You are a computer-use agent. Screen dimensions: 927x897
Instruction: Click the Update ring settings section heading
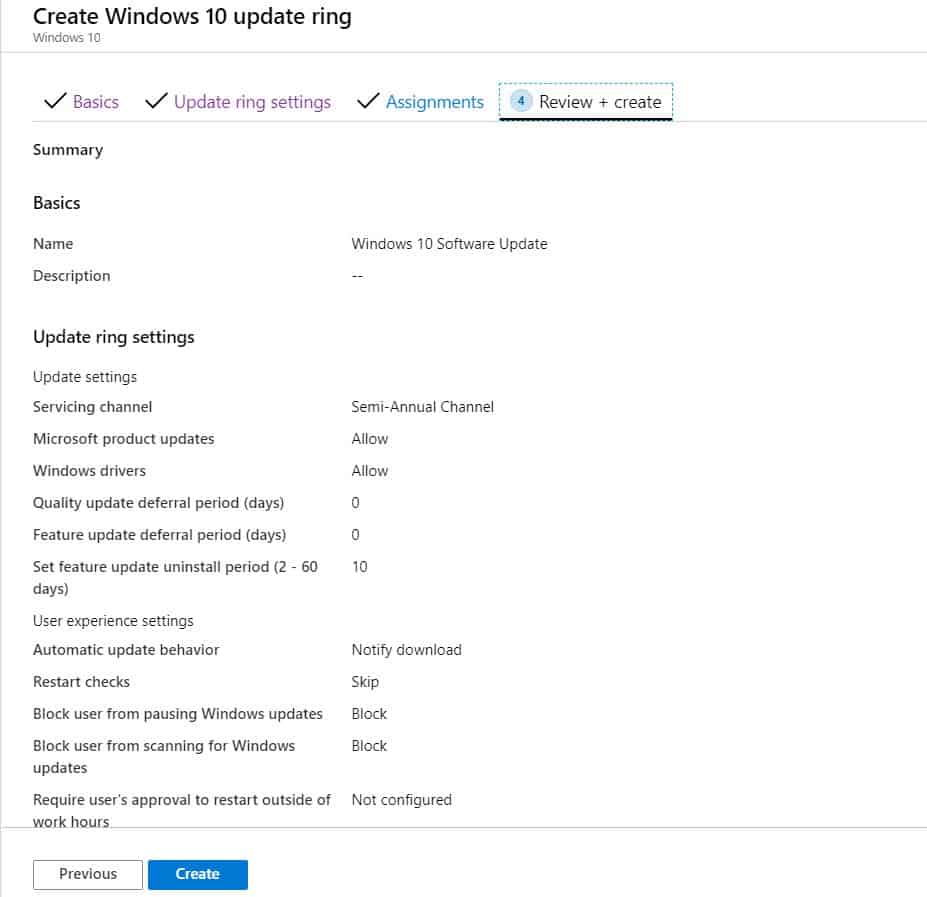point(114,337)
